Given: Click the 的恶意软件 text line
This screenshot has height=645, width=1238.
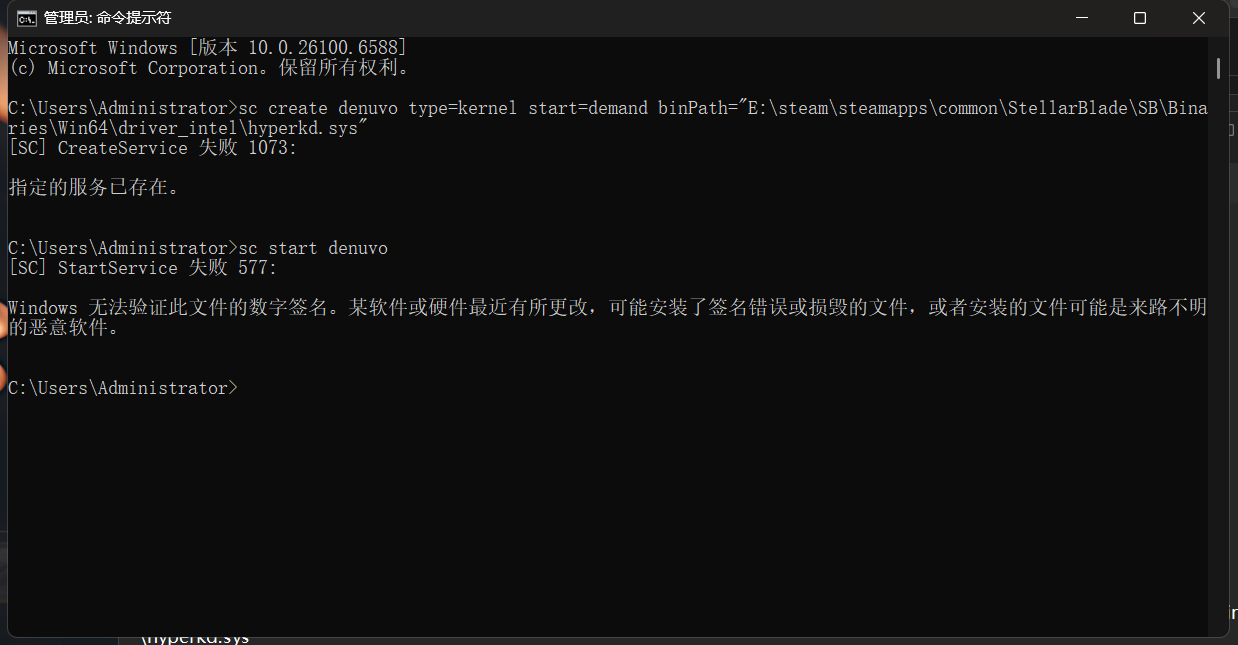Looking at the screenshot, I should pyautogui.click(x=64, y=328).
